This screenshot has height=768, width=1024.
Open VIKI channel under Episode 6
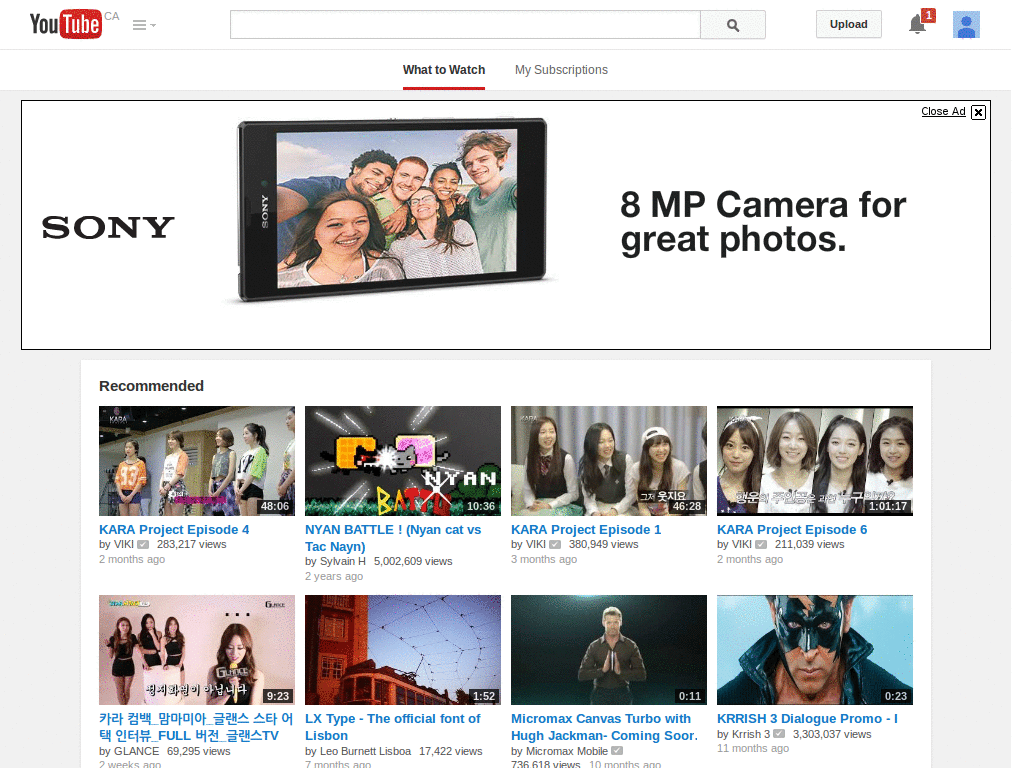coord(742,544)
